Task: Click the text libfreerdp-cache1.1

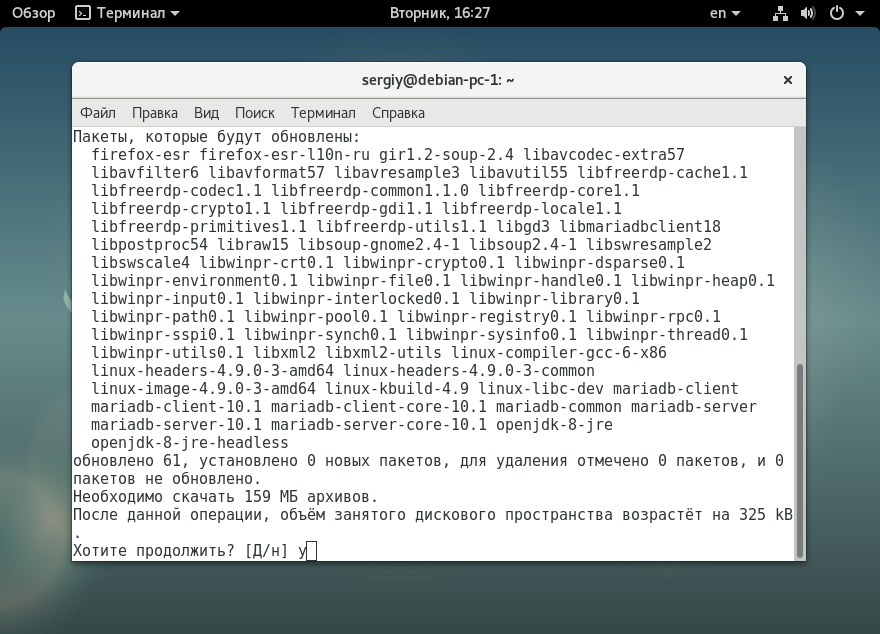Action: [662, 173]
